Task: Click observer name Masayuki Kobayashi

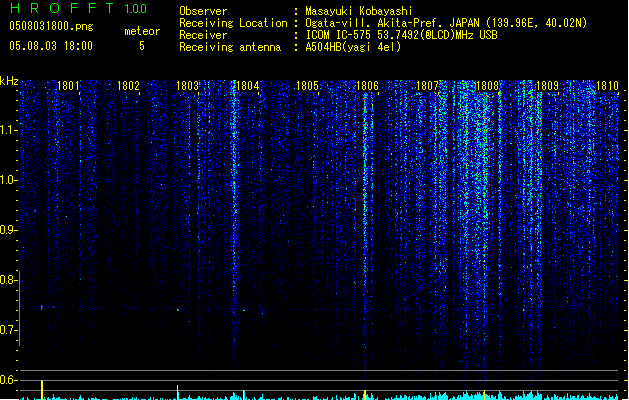Action: (x=358, y=11)
